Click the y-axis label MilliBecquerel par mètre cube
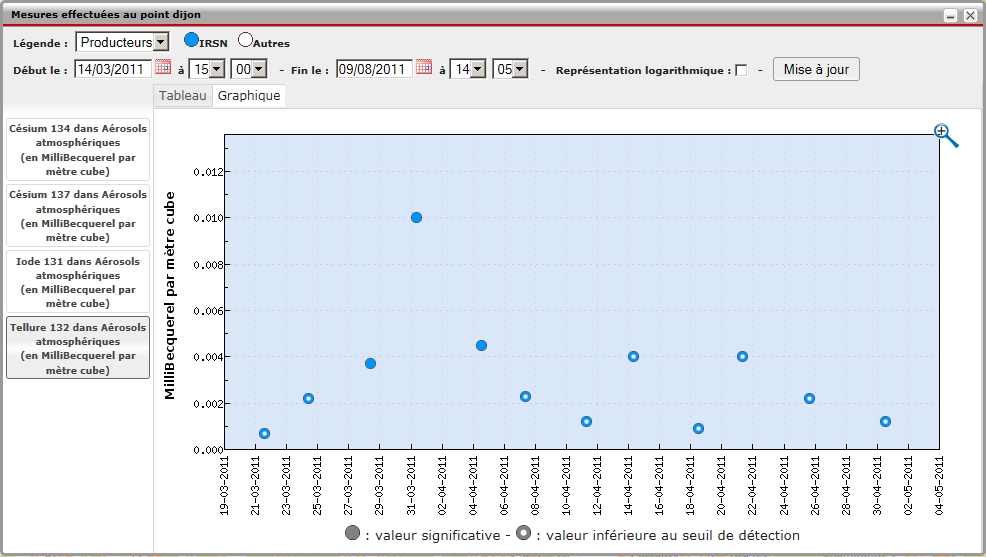This screenshot has height=557, width=986. [x=169, y=295]
